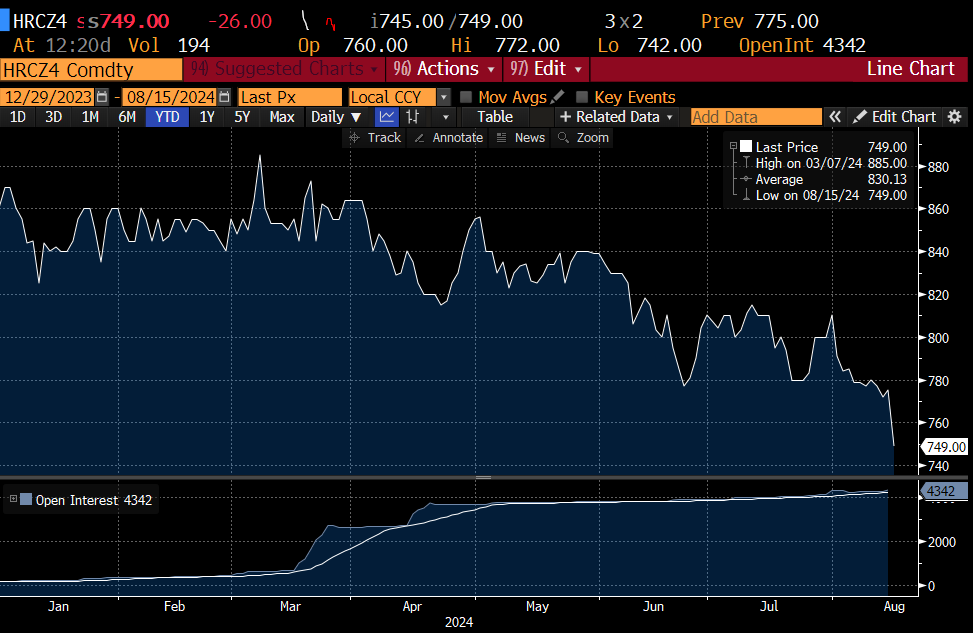
Task: Open the chart settings gear icon
Action: [x=954, y=117]
